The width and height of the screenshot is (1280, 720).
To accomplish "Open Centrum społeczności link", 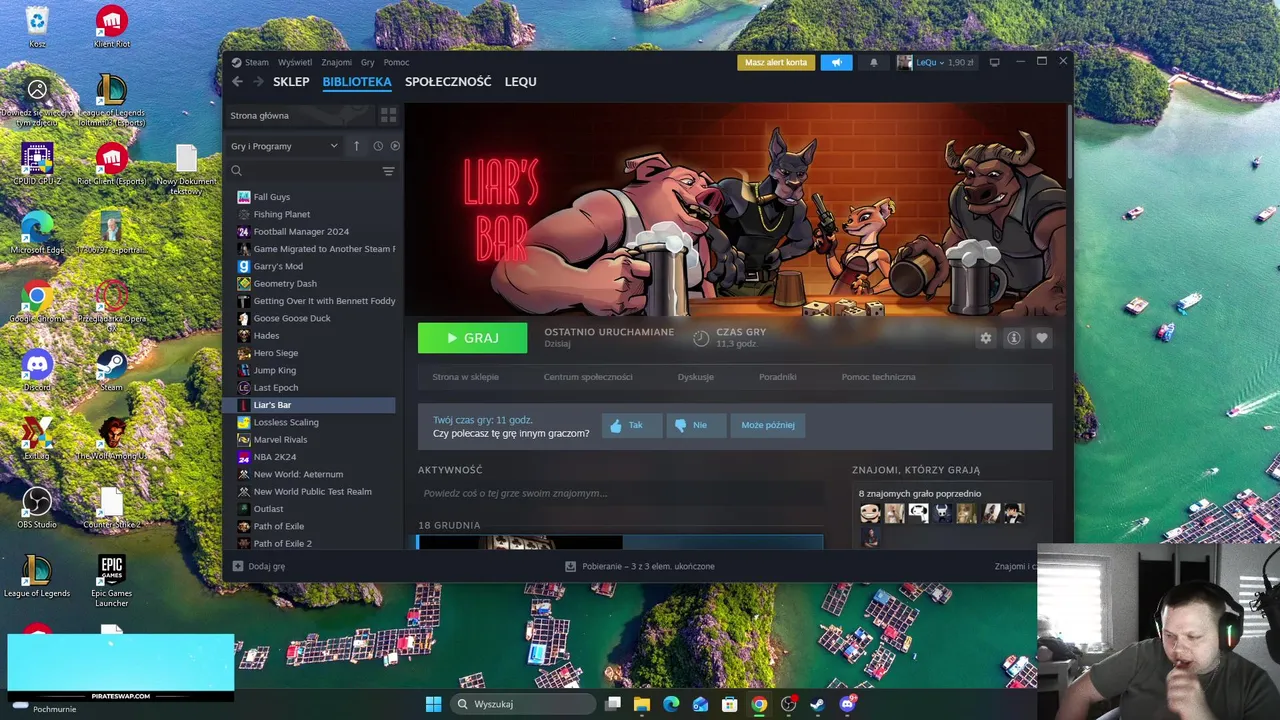I will click(x=588, y=377).
